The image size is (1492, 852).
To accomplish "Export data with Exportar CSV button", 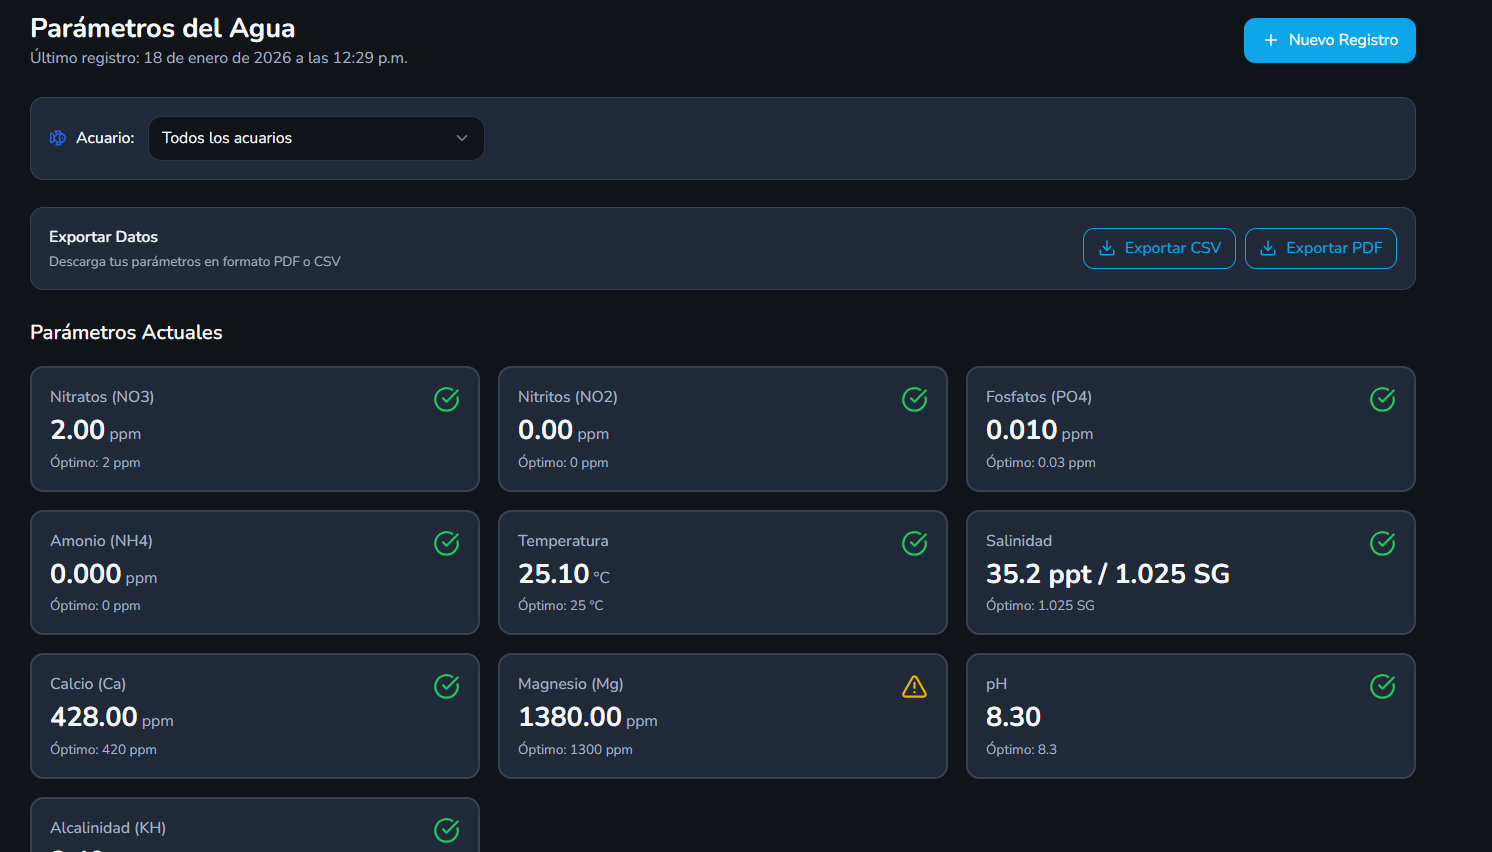I will (x=1159, y=248).
